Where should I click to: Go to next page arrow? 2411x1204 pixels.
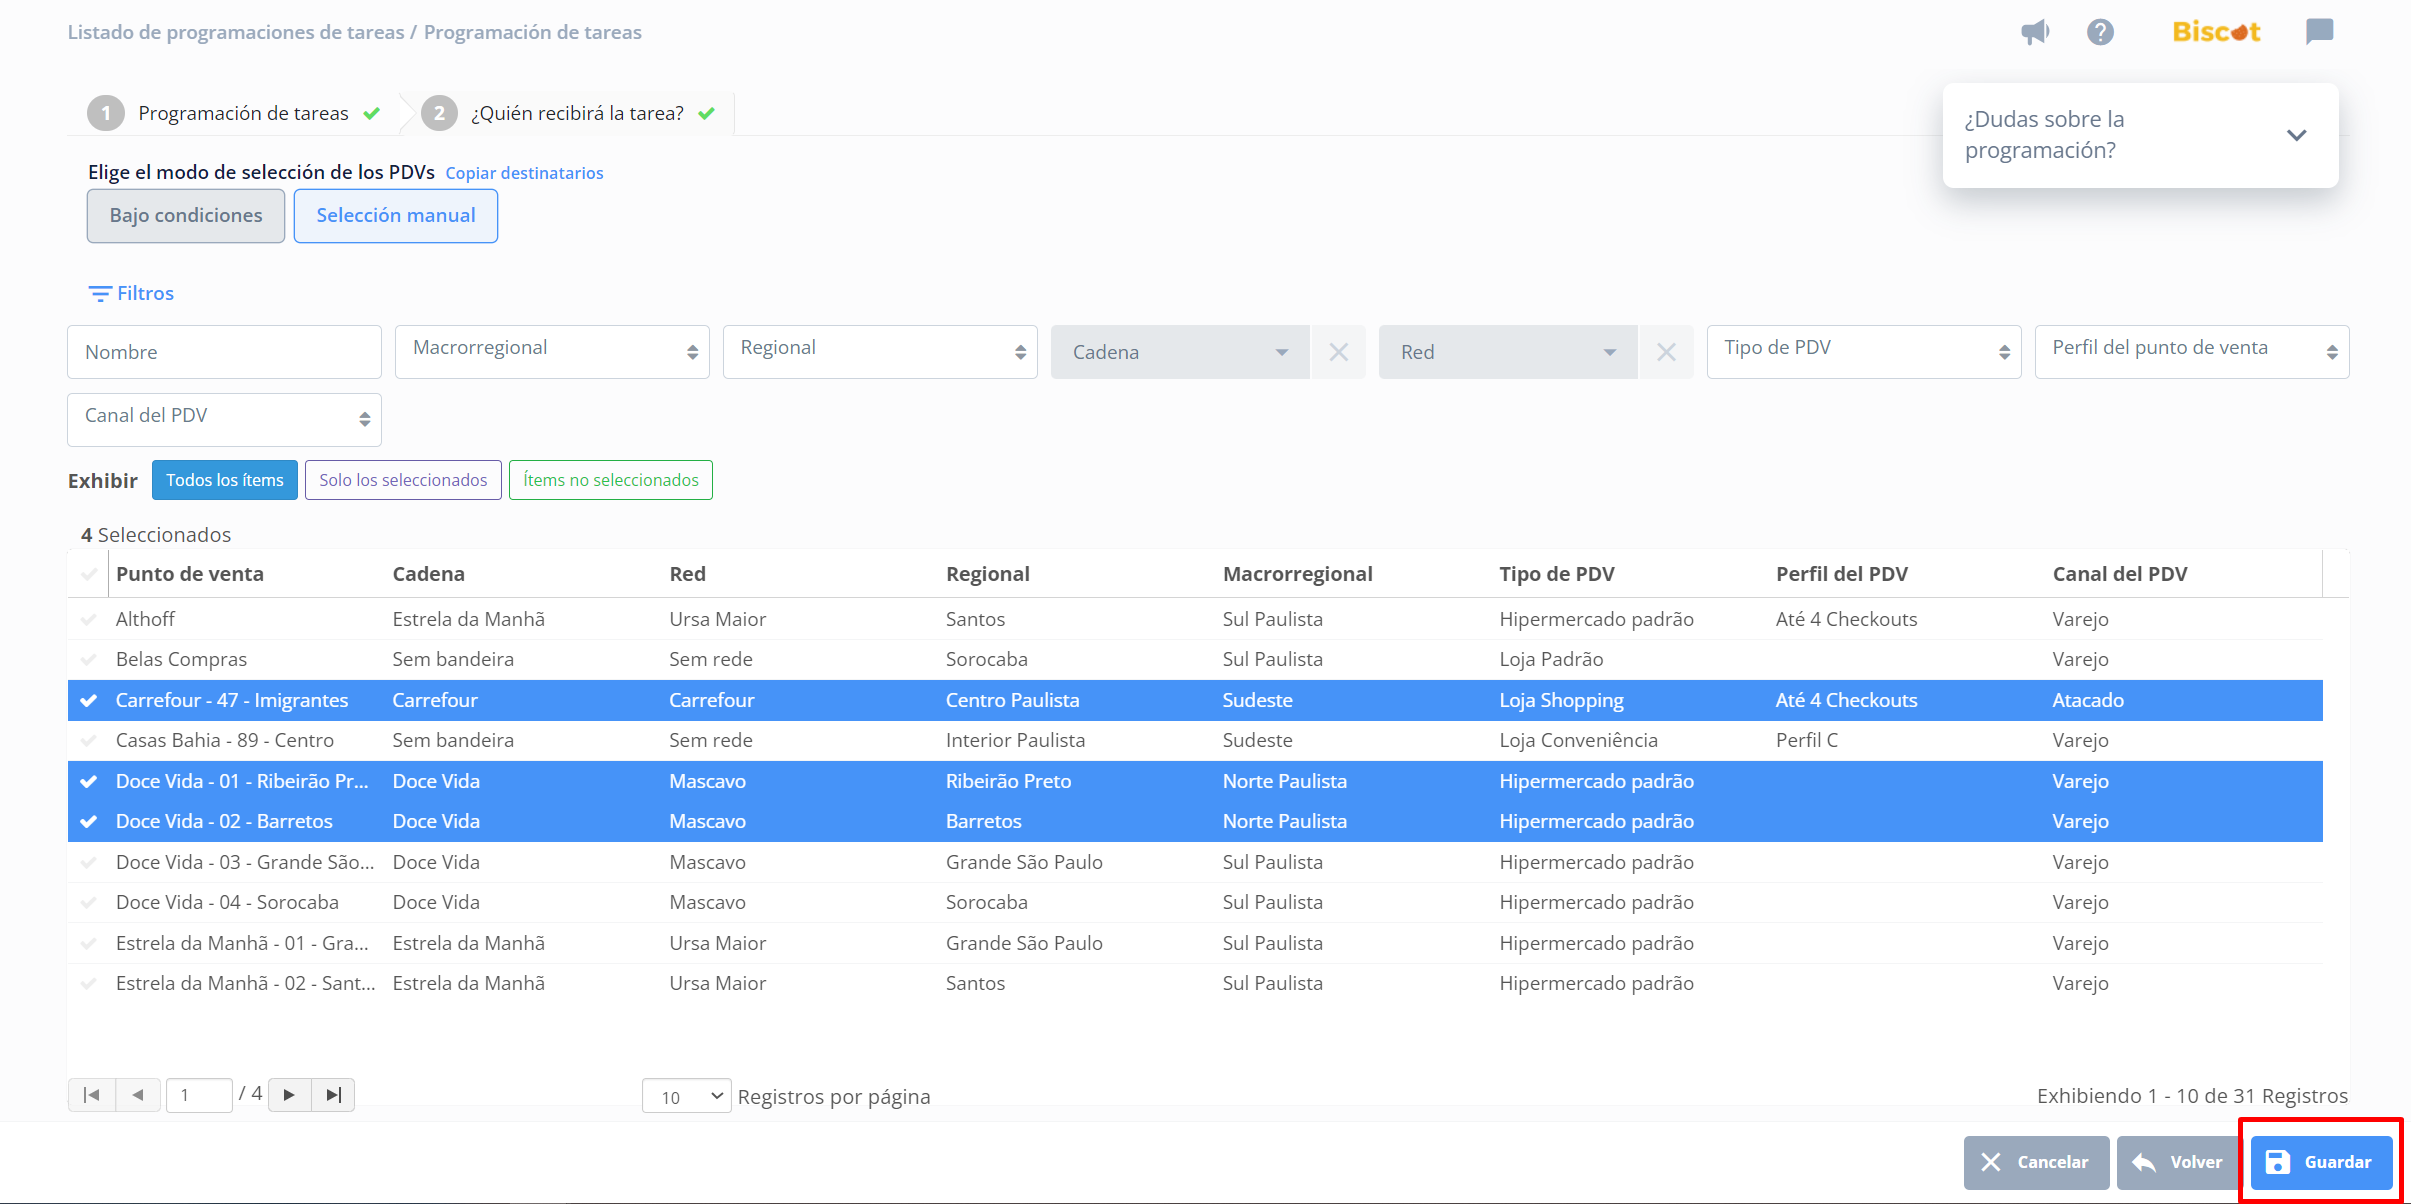pos(289,1095)
